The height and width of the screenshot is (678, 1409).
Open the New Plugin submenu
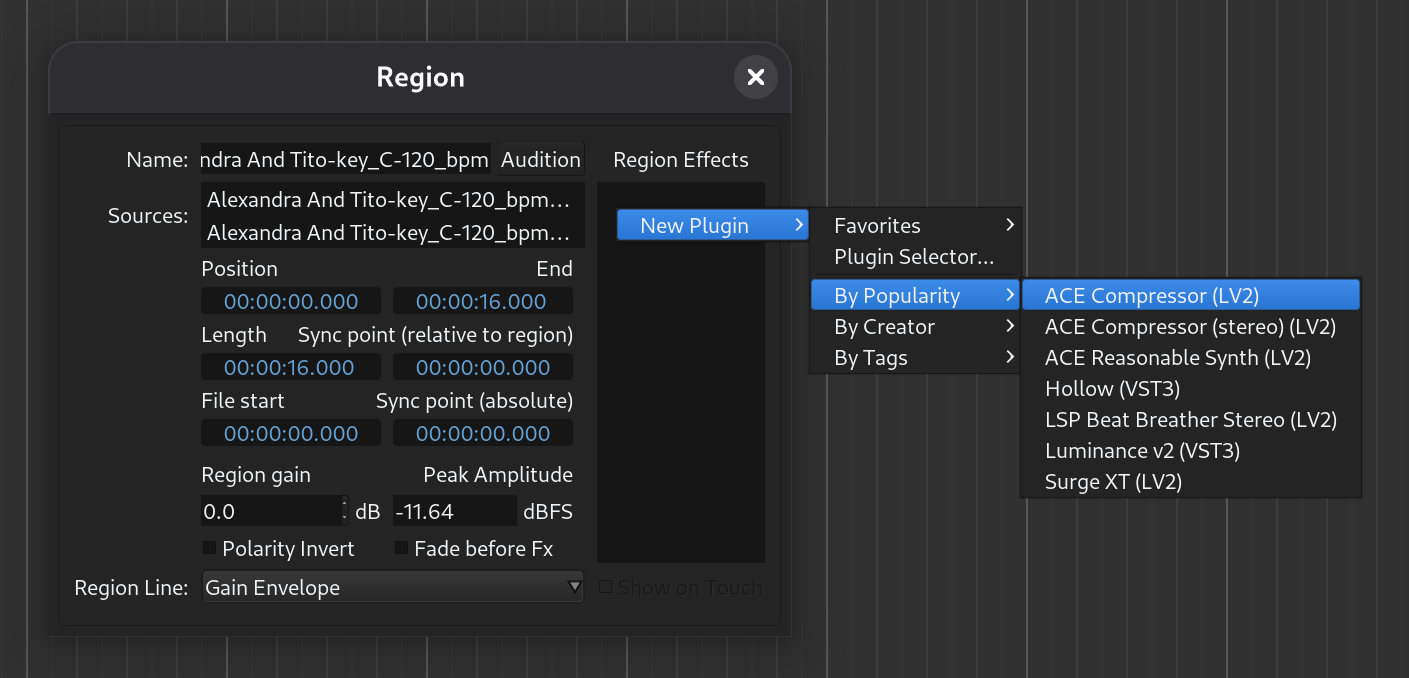click(x=694, y=225)
